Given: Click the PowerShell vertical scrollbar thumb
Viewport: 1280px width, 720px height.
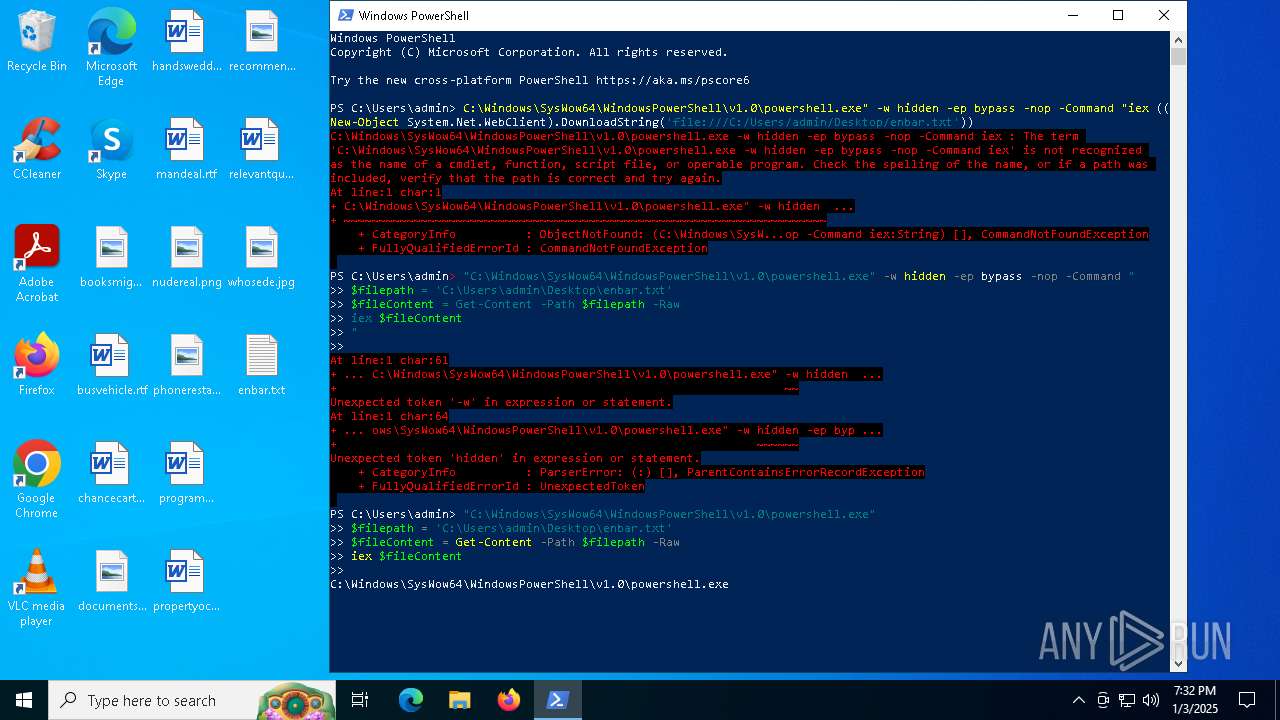Looking at the screenshot, I should point(1178,57).
